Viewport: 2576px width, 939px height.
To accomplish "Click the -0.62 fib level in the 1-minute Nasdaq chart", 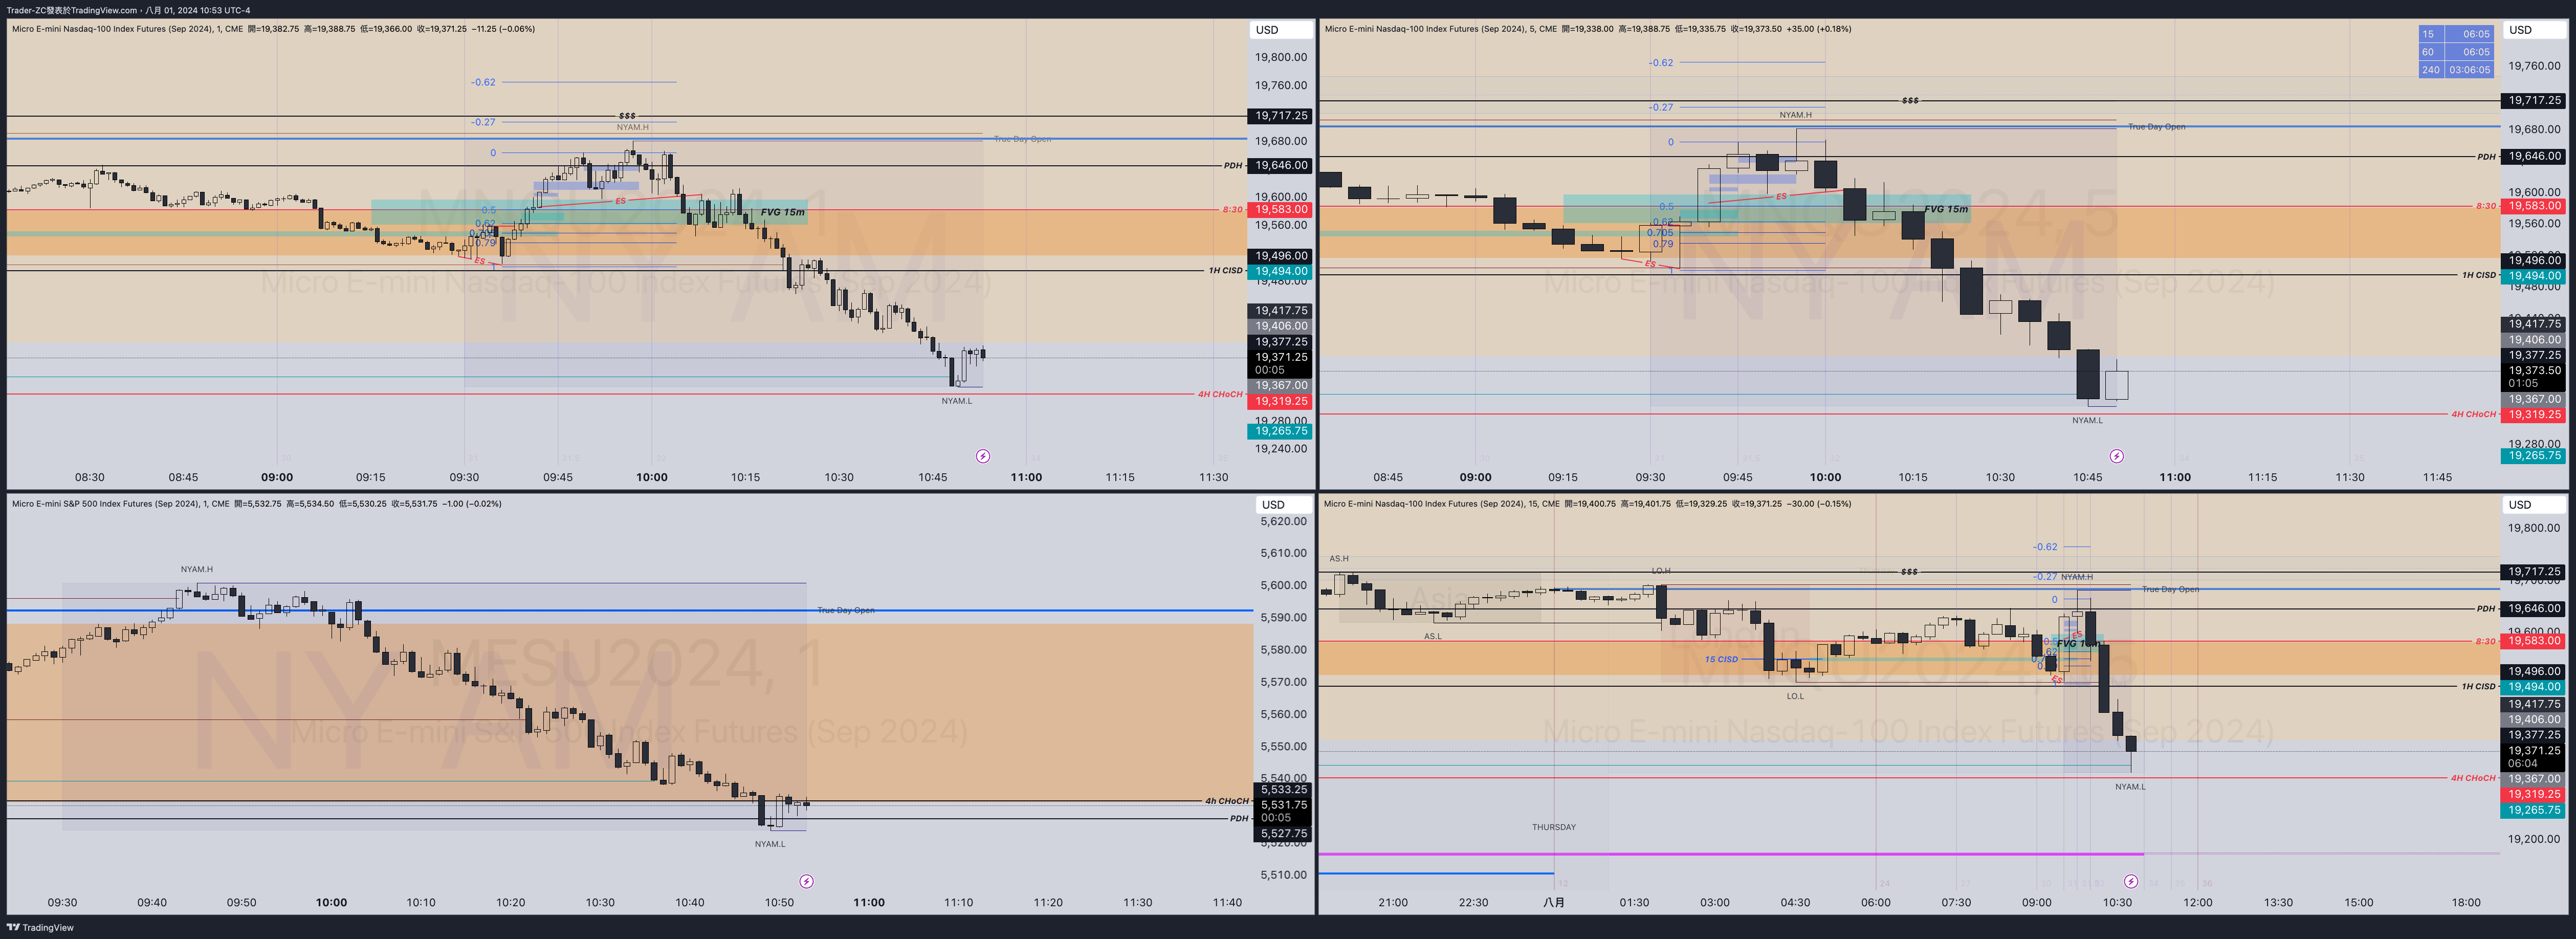I will click(x=483, y=82).
